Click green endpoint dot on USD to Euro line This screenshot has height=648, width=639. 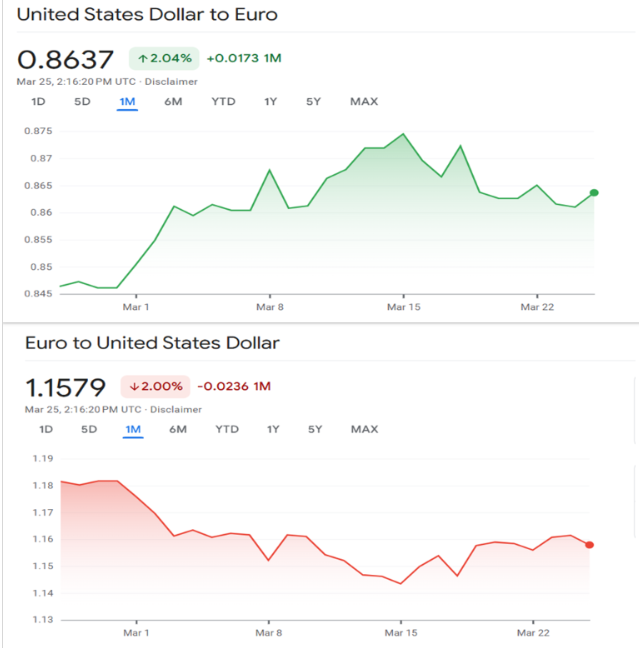[x=594, y=193]
